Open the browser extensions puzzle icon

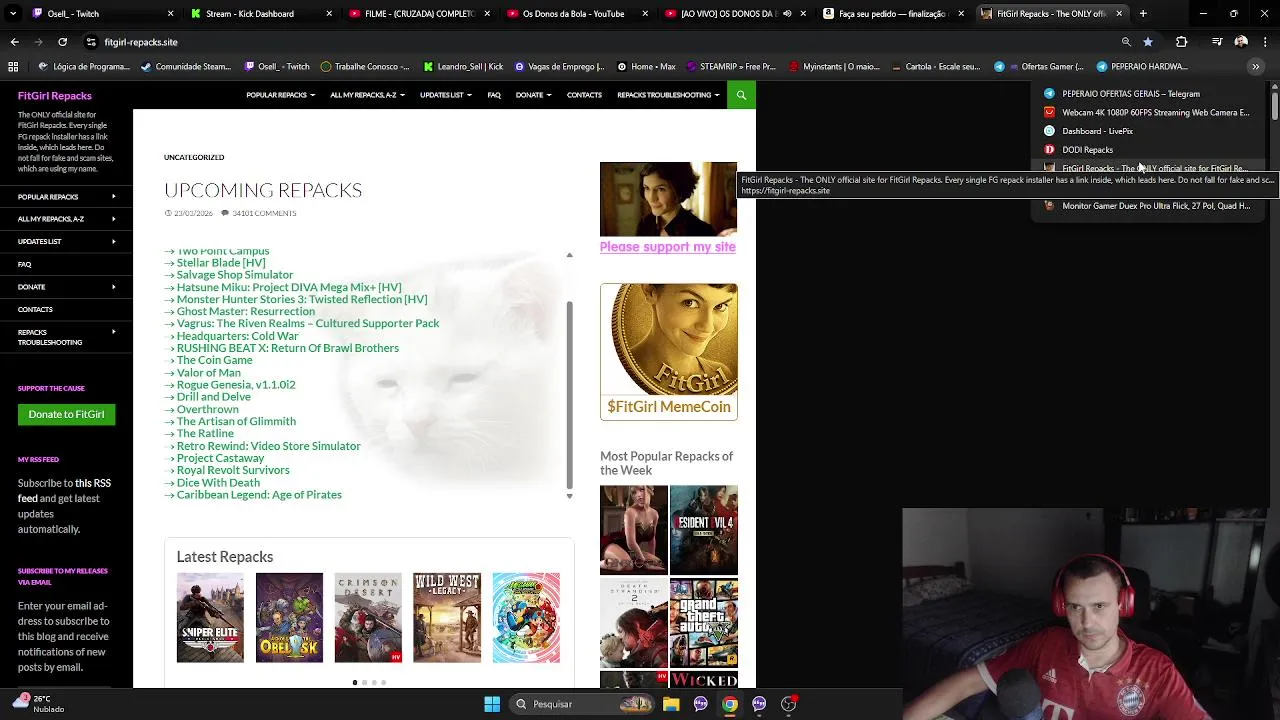1182,42
